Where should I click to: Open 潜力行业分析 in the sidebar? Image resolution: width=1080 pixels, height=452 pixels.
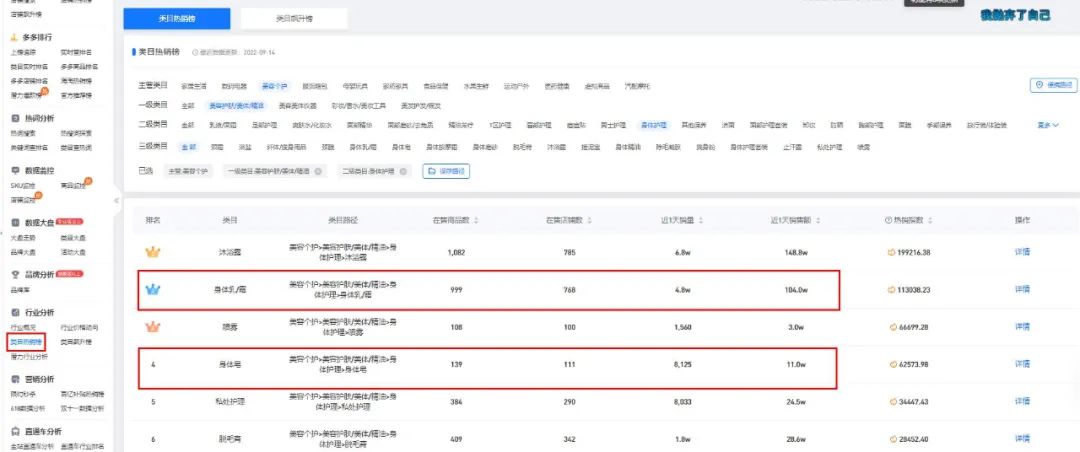tap(30, 357)
